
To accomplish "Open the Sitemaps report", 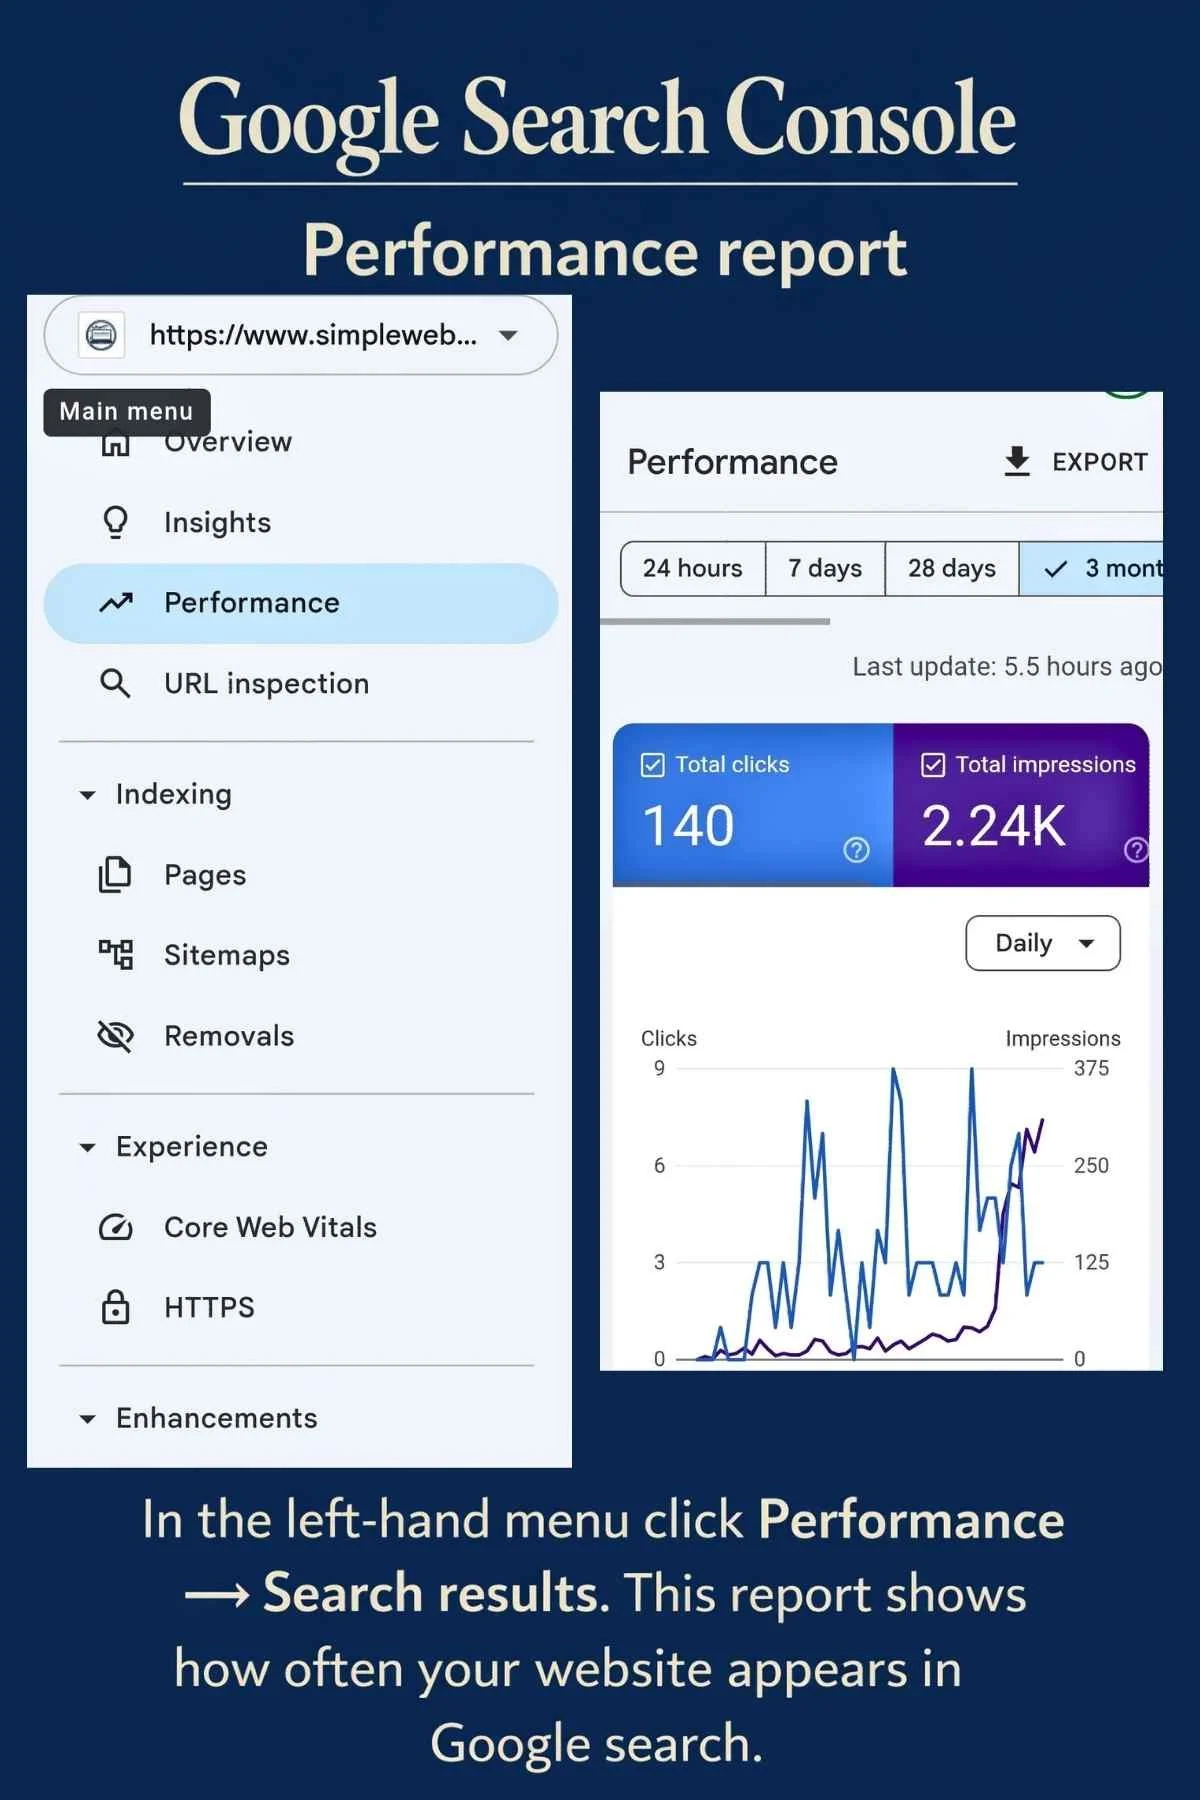I will click(227, 955).
